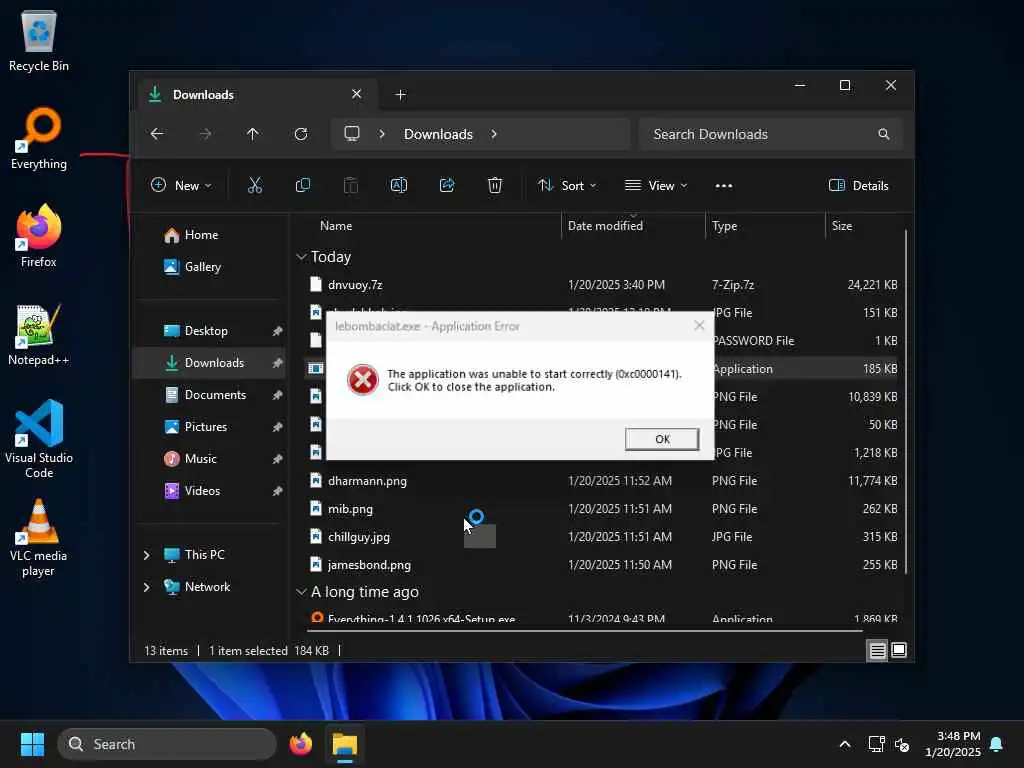
Task: Open VLC media player shortcut
Action: point(39,538)
